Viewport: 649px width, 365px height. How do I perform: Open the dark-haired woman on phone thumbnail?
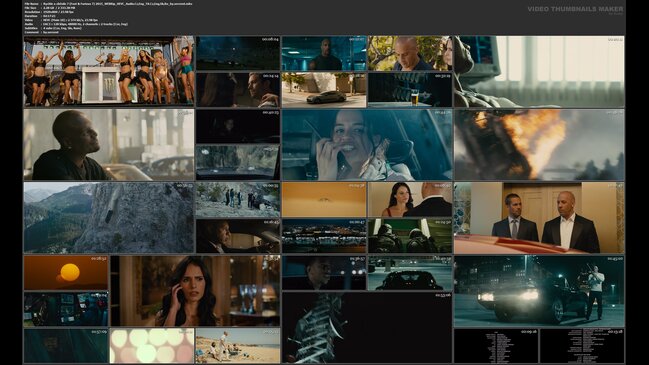point(195,291)
